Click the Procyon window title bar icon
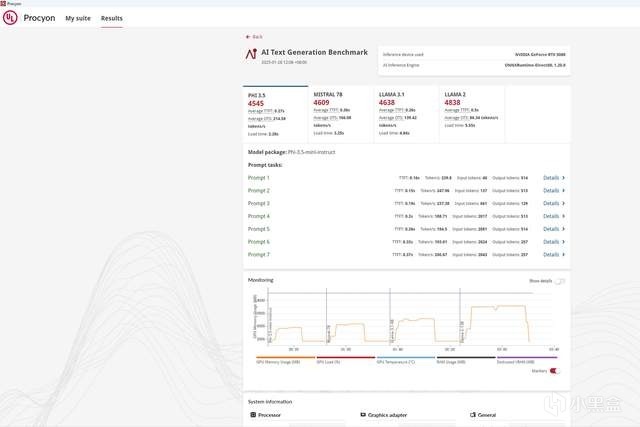Viewport: 640px width, 427px height. 3,3
